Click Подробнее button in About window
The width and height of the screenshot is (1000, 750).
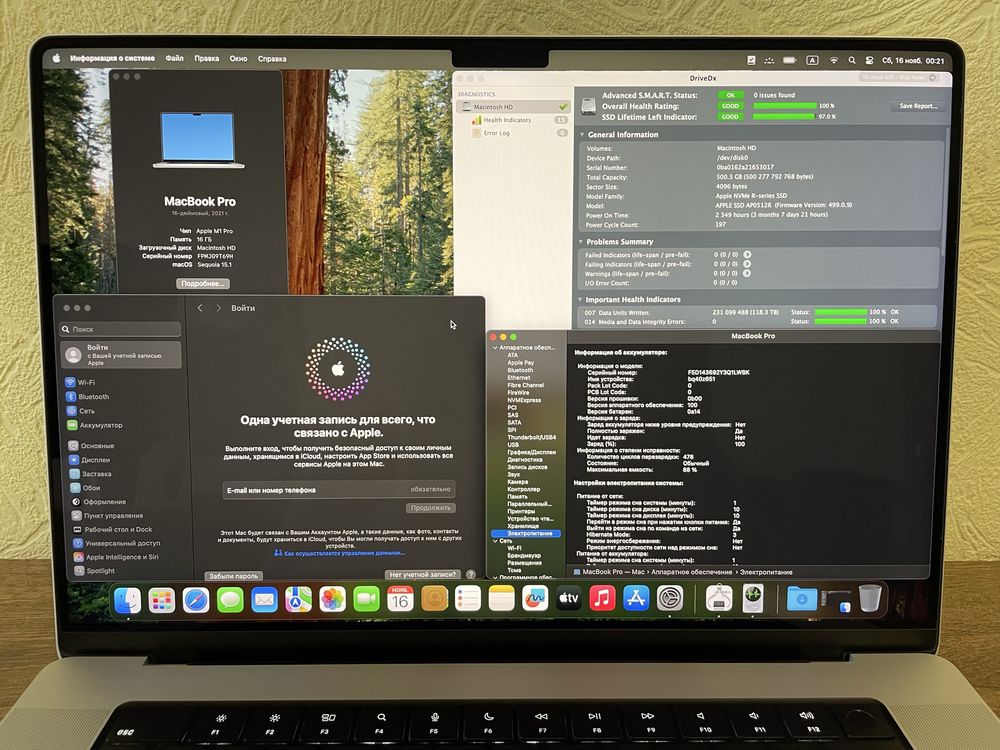(203, 283)
